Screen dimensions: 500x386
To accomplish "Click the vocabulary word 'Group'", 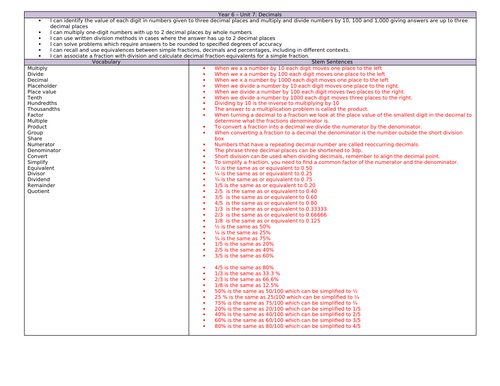I will (x=35, y=133).
